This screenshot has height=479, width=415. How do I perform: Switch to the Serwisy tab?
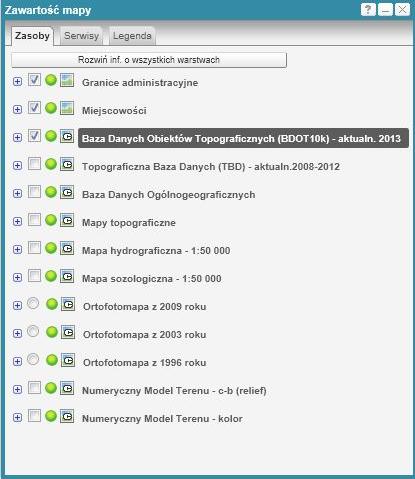click(x=81, y=36)
